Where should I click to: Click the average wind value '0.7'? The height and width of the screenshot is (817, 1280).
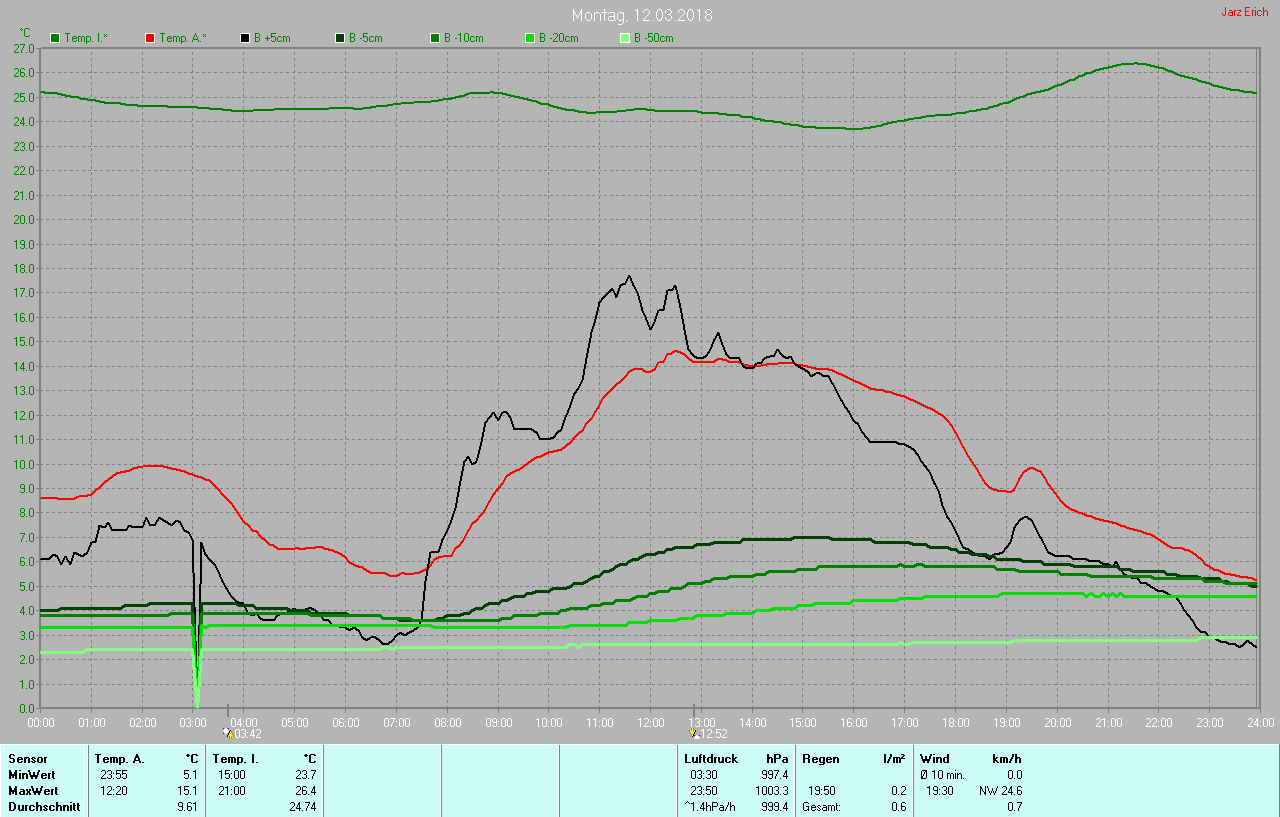(1014, 807)
